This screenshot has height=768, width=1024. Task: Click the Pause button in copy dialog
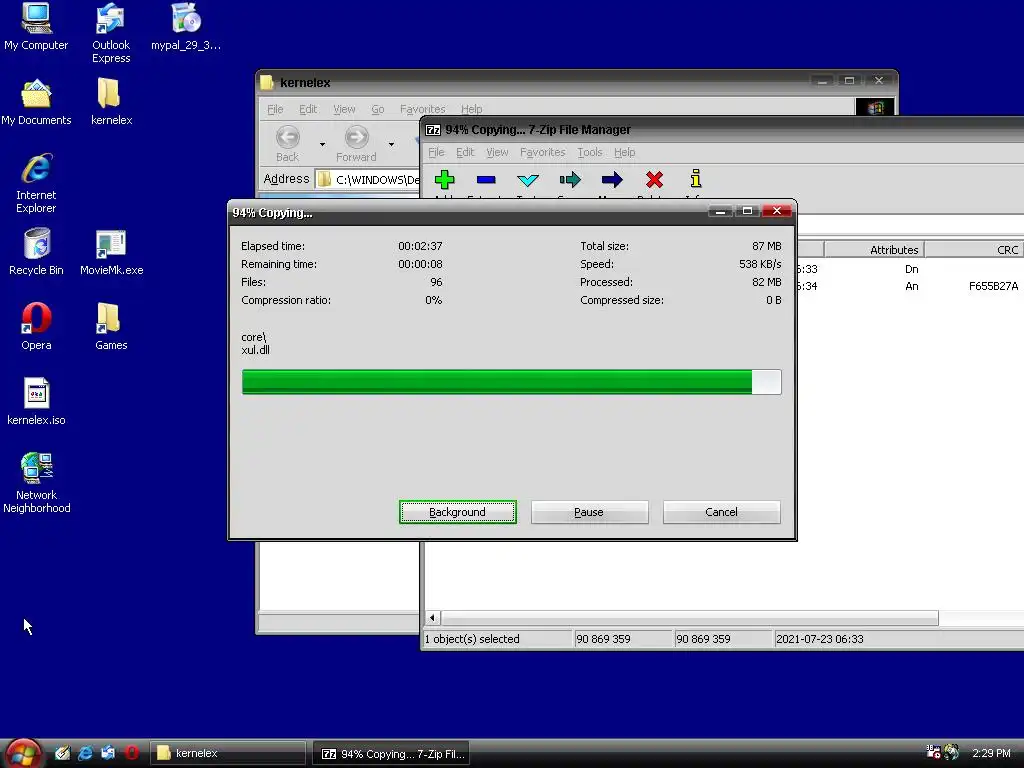tap(589, 512)
